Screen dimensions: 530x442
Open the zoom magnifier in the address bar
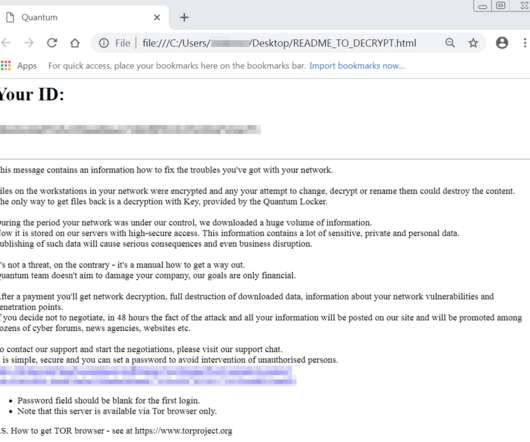click(x=450, y=43)
